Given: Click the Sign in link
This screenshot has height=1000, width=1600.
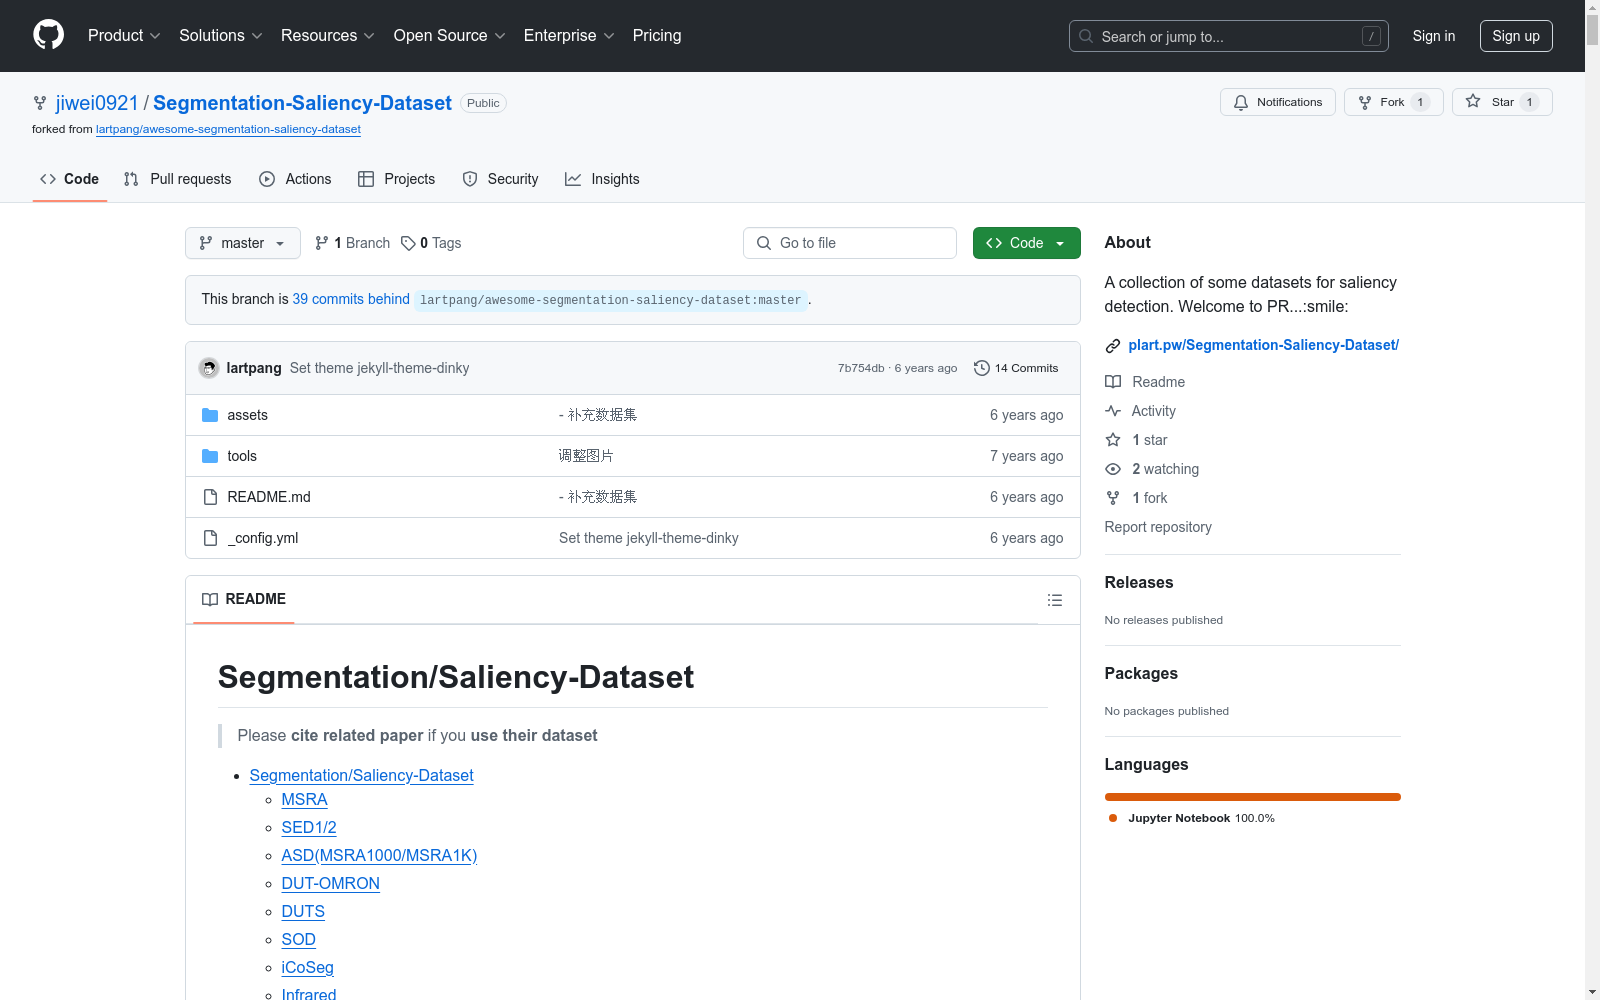Looking at the screenshot, I should click(1434, 36).
